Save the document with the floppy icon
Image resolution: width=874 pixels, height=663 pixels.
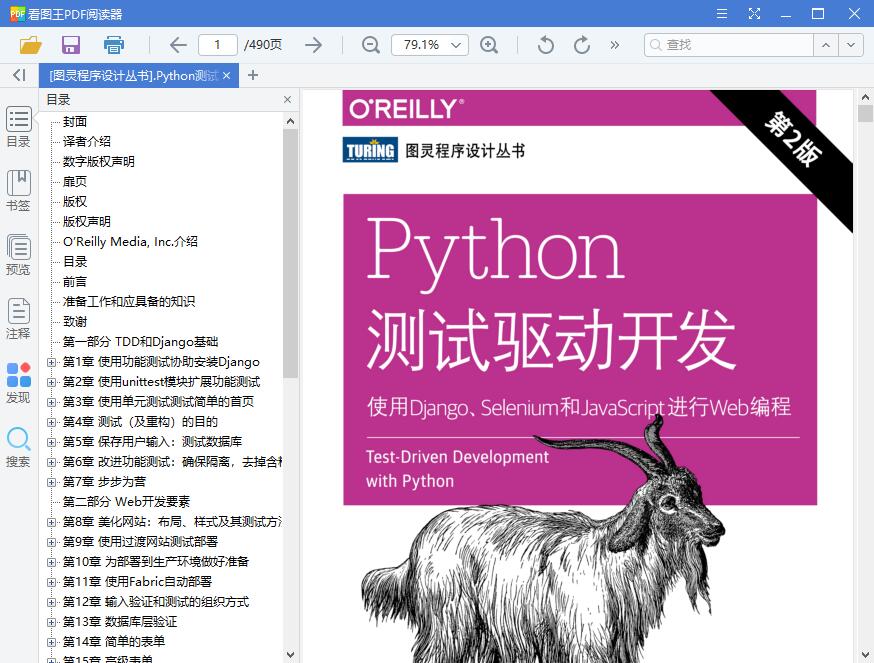click(x=71, y=45)
